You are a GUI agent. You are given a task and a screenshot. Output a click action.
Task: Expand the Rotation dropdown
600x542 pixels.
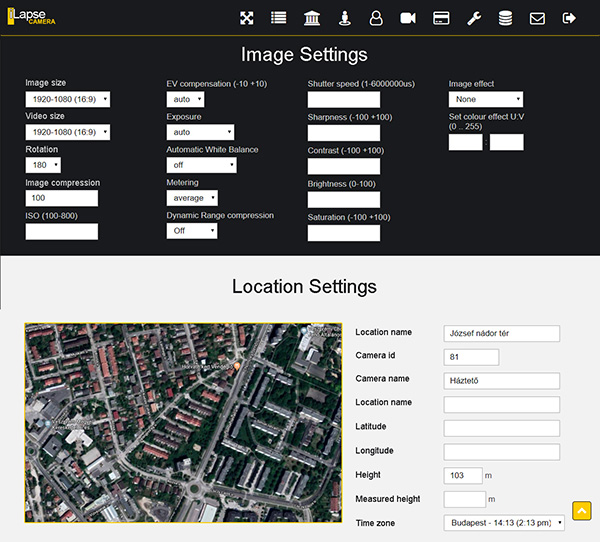coord(43,165)
